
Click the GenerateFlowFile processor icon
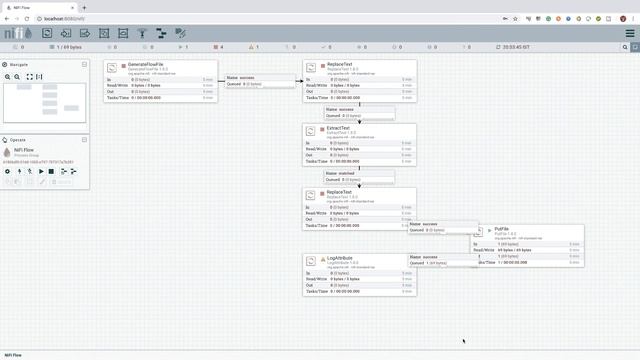point(112,68)
